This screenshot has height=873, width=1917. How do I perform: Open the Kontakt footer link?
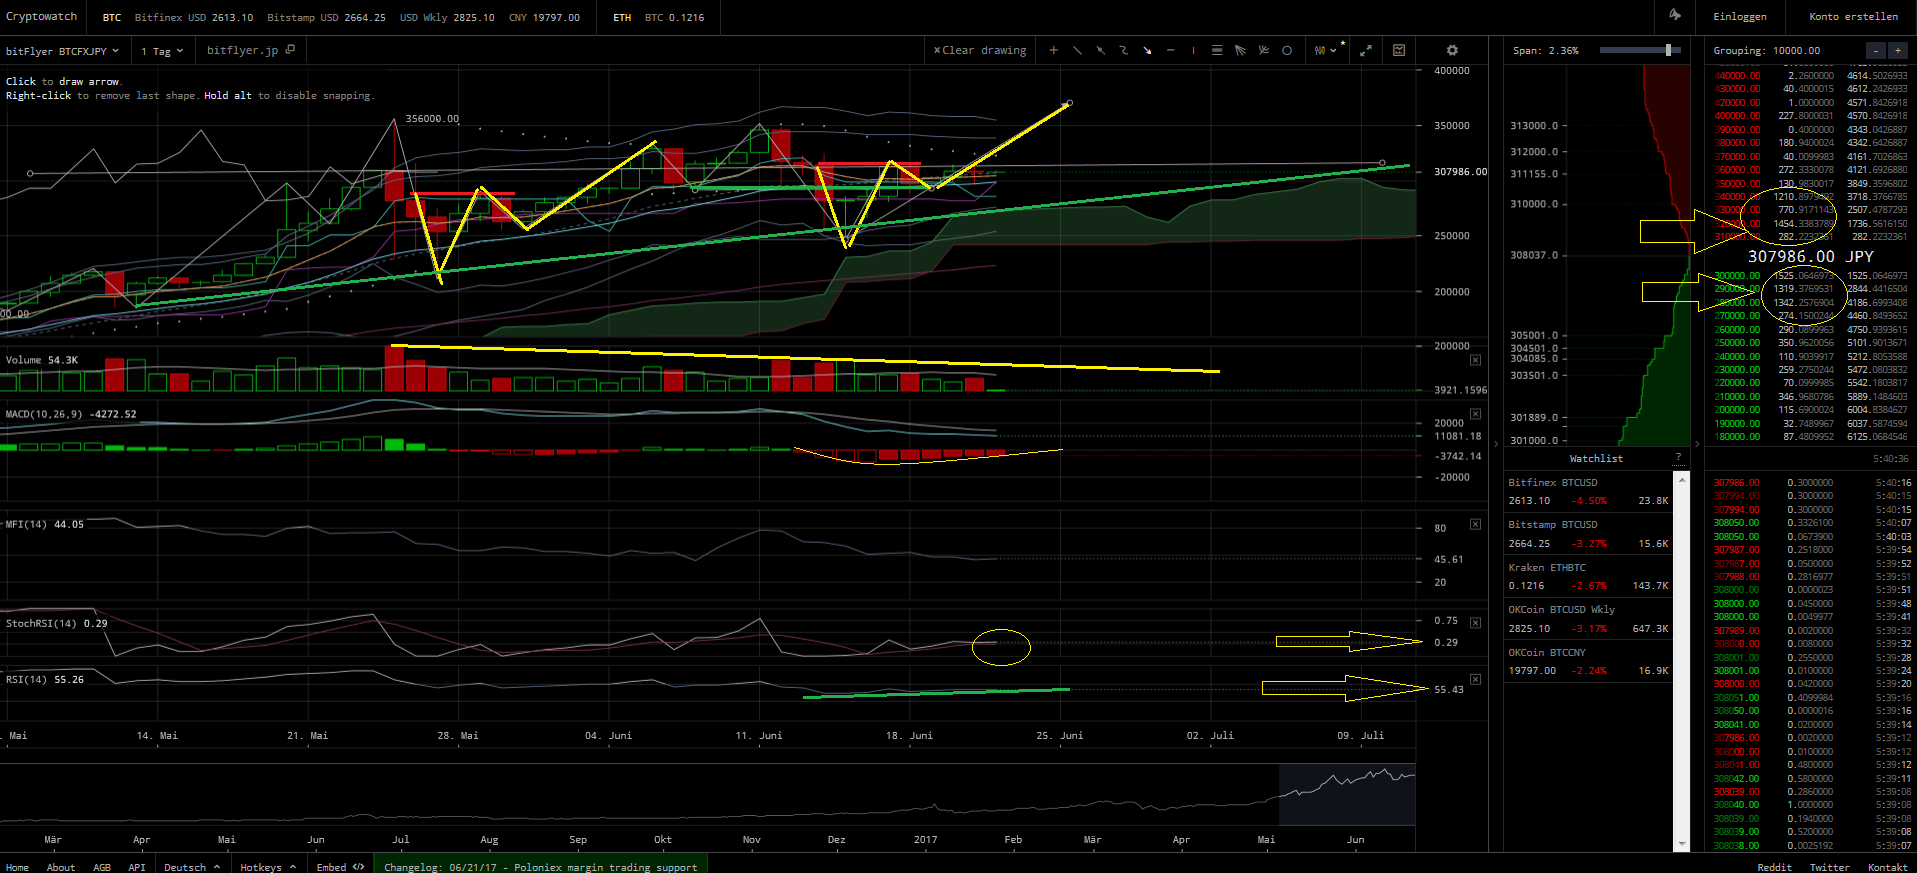(x=1887, y=867)
